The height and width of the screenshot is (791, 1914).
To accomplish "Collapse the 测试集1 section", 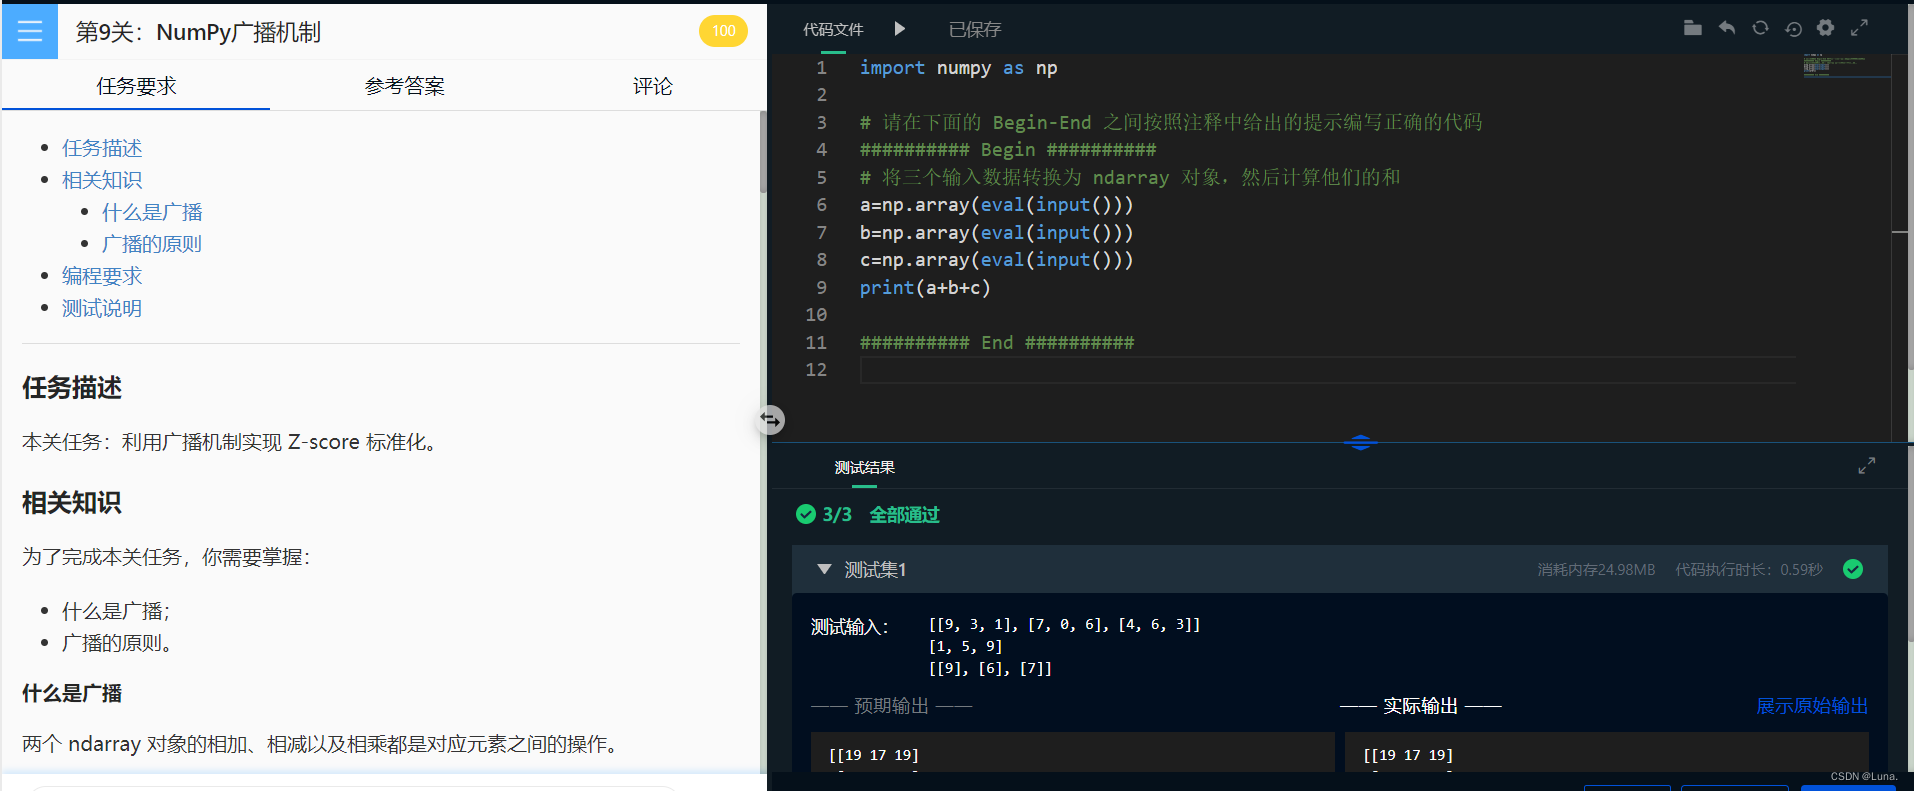I will (824, 569).
